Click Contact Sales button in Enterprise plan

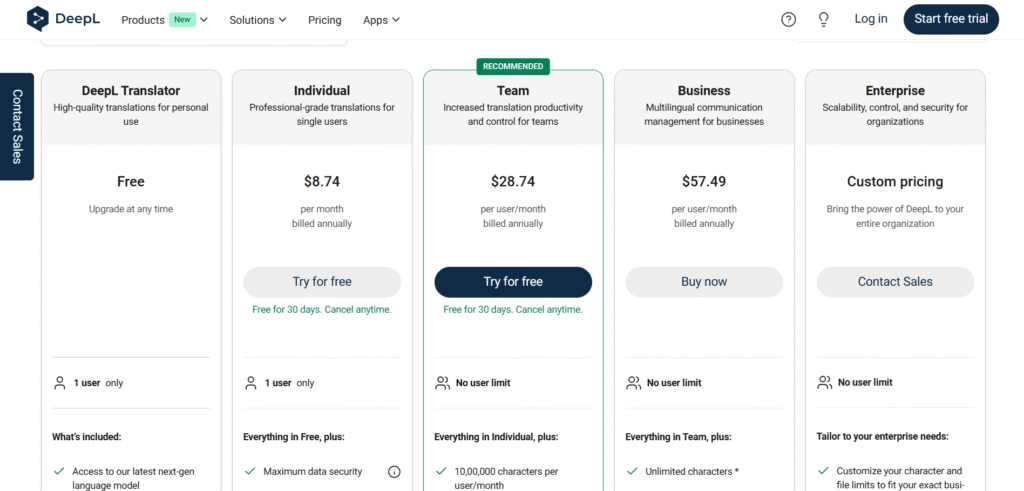tap(895, 282)
